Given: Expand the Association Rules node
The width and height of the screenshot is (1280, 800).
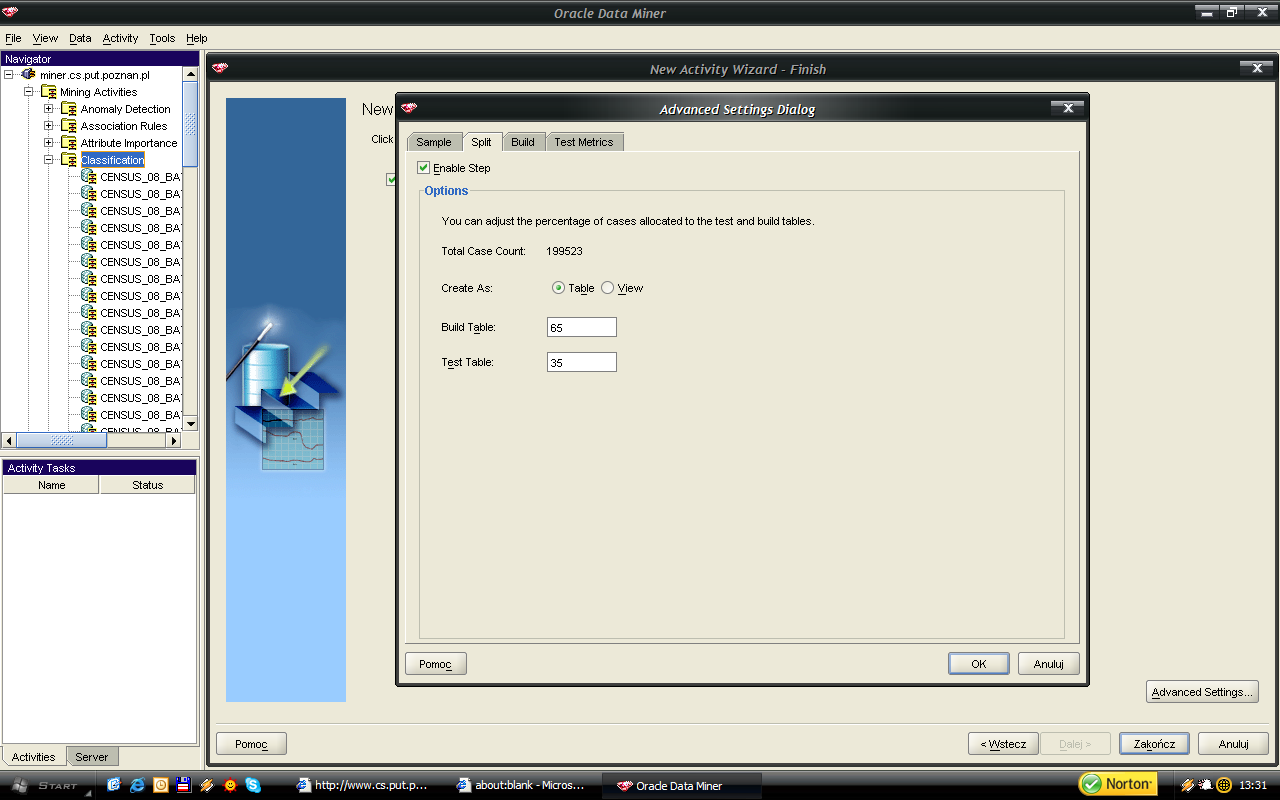Looking at the screenshot, I should coord(49,126).
